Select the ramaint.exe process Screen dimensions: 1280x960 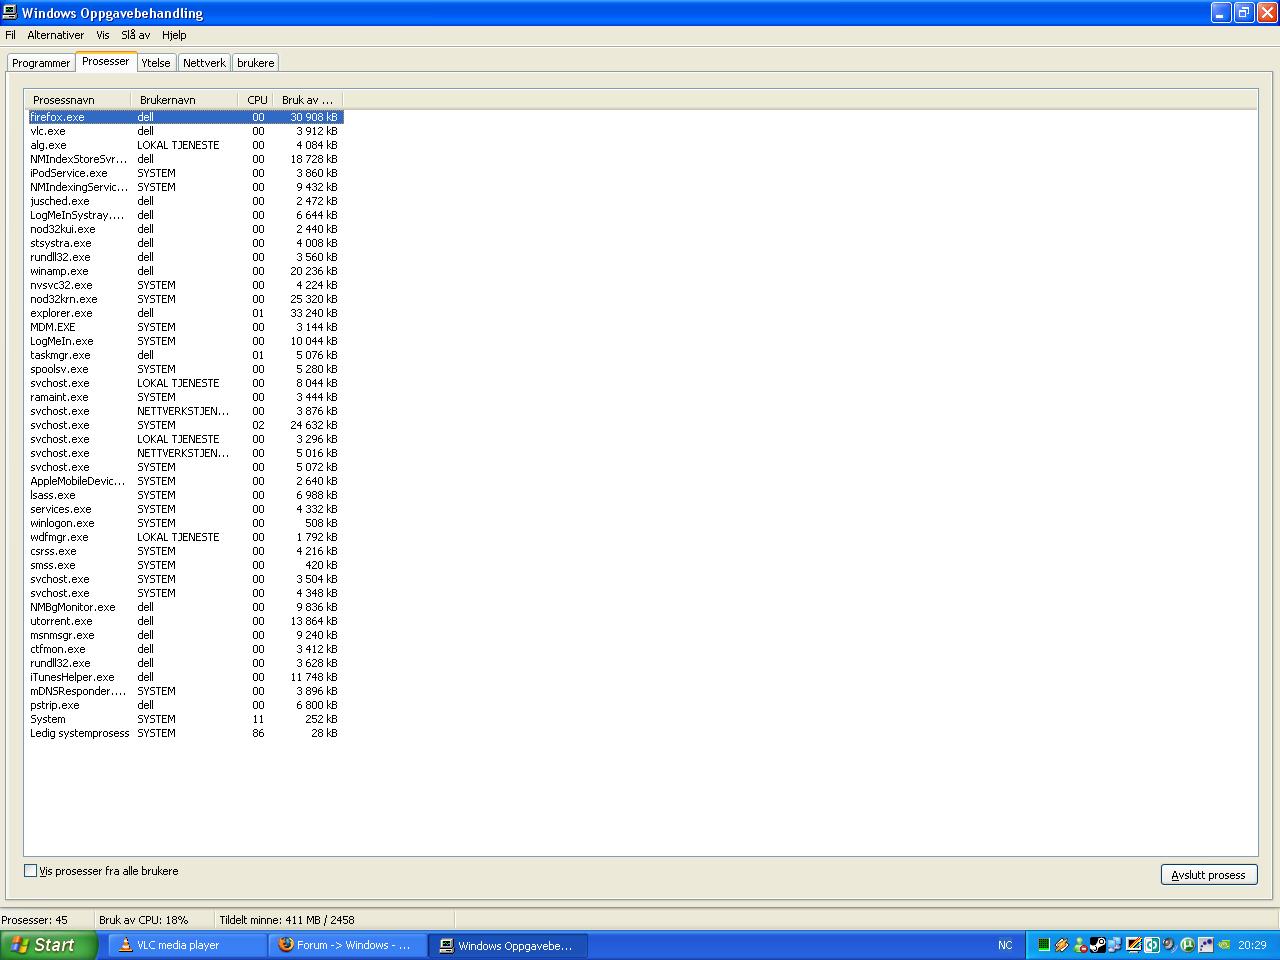click(x=186, y=397)
